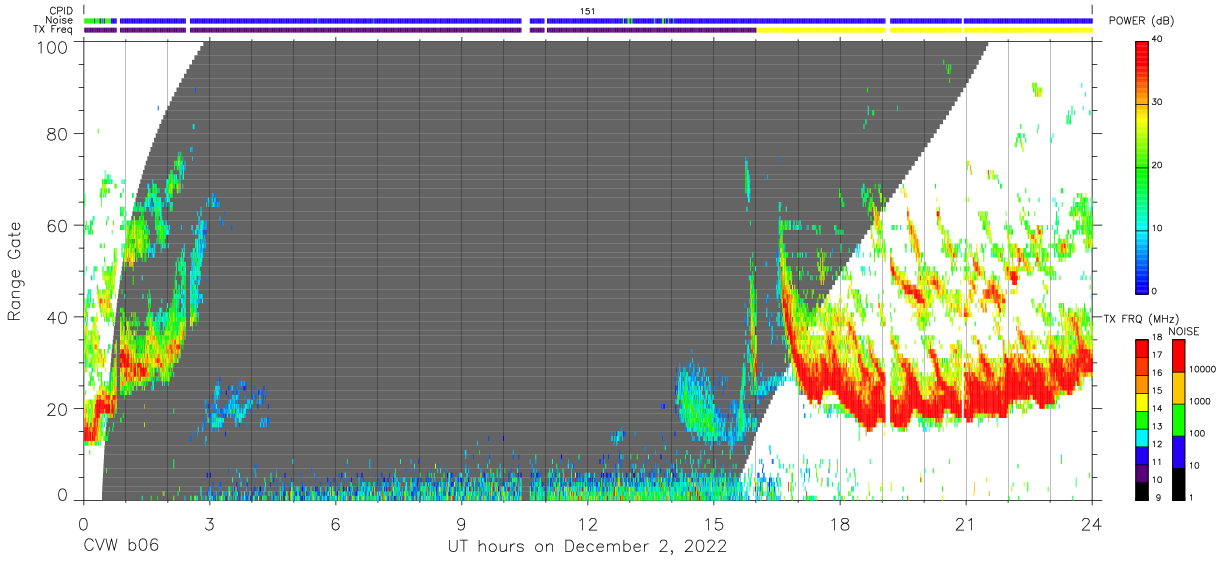Screen dimensions: 1228x567
Task: Click the TX Freq row label
Action: coord(55,30)
